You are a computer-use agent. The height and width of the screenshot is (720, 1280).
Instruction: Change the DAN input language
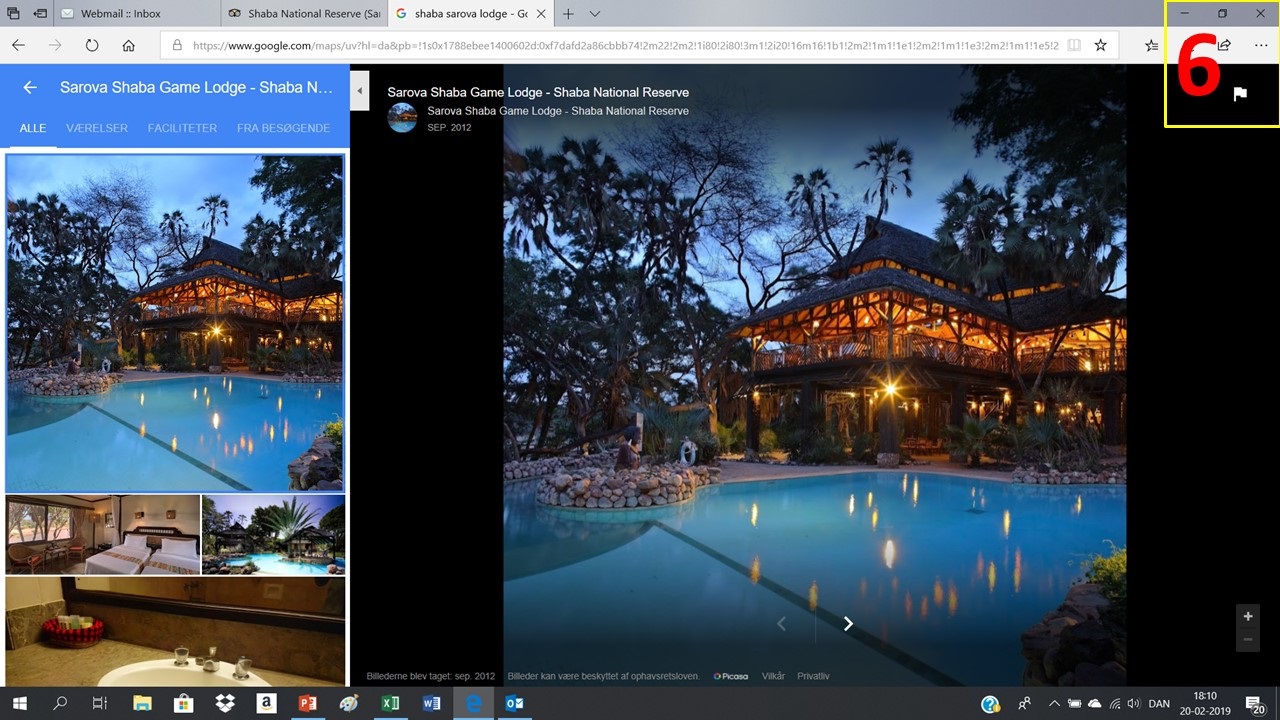pyautogui.click(x=1159, y=704)
